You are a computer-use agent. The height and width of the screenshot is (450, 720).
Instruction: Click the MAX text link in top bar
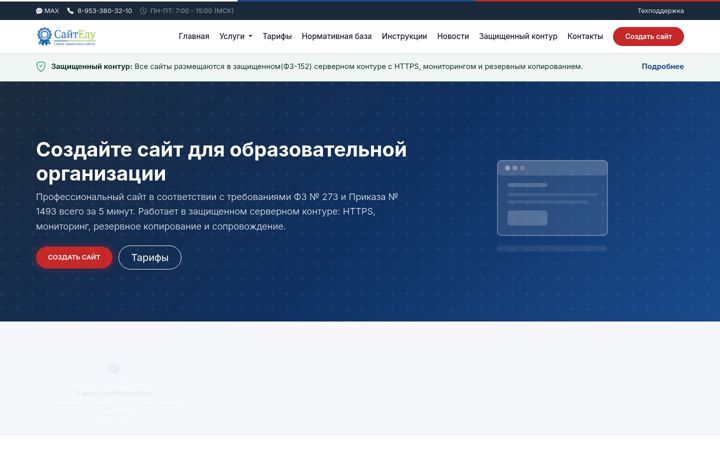coord(51,11)
